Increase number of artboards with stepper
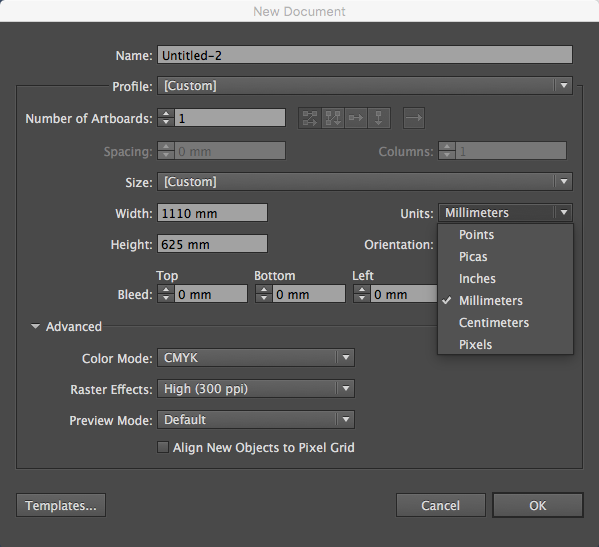This screenshot has height=547, width=599. click(x=166, y=114)
